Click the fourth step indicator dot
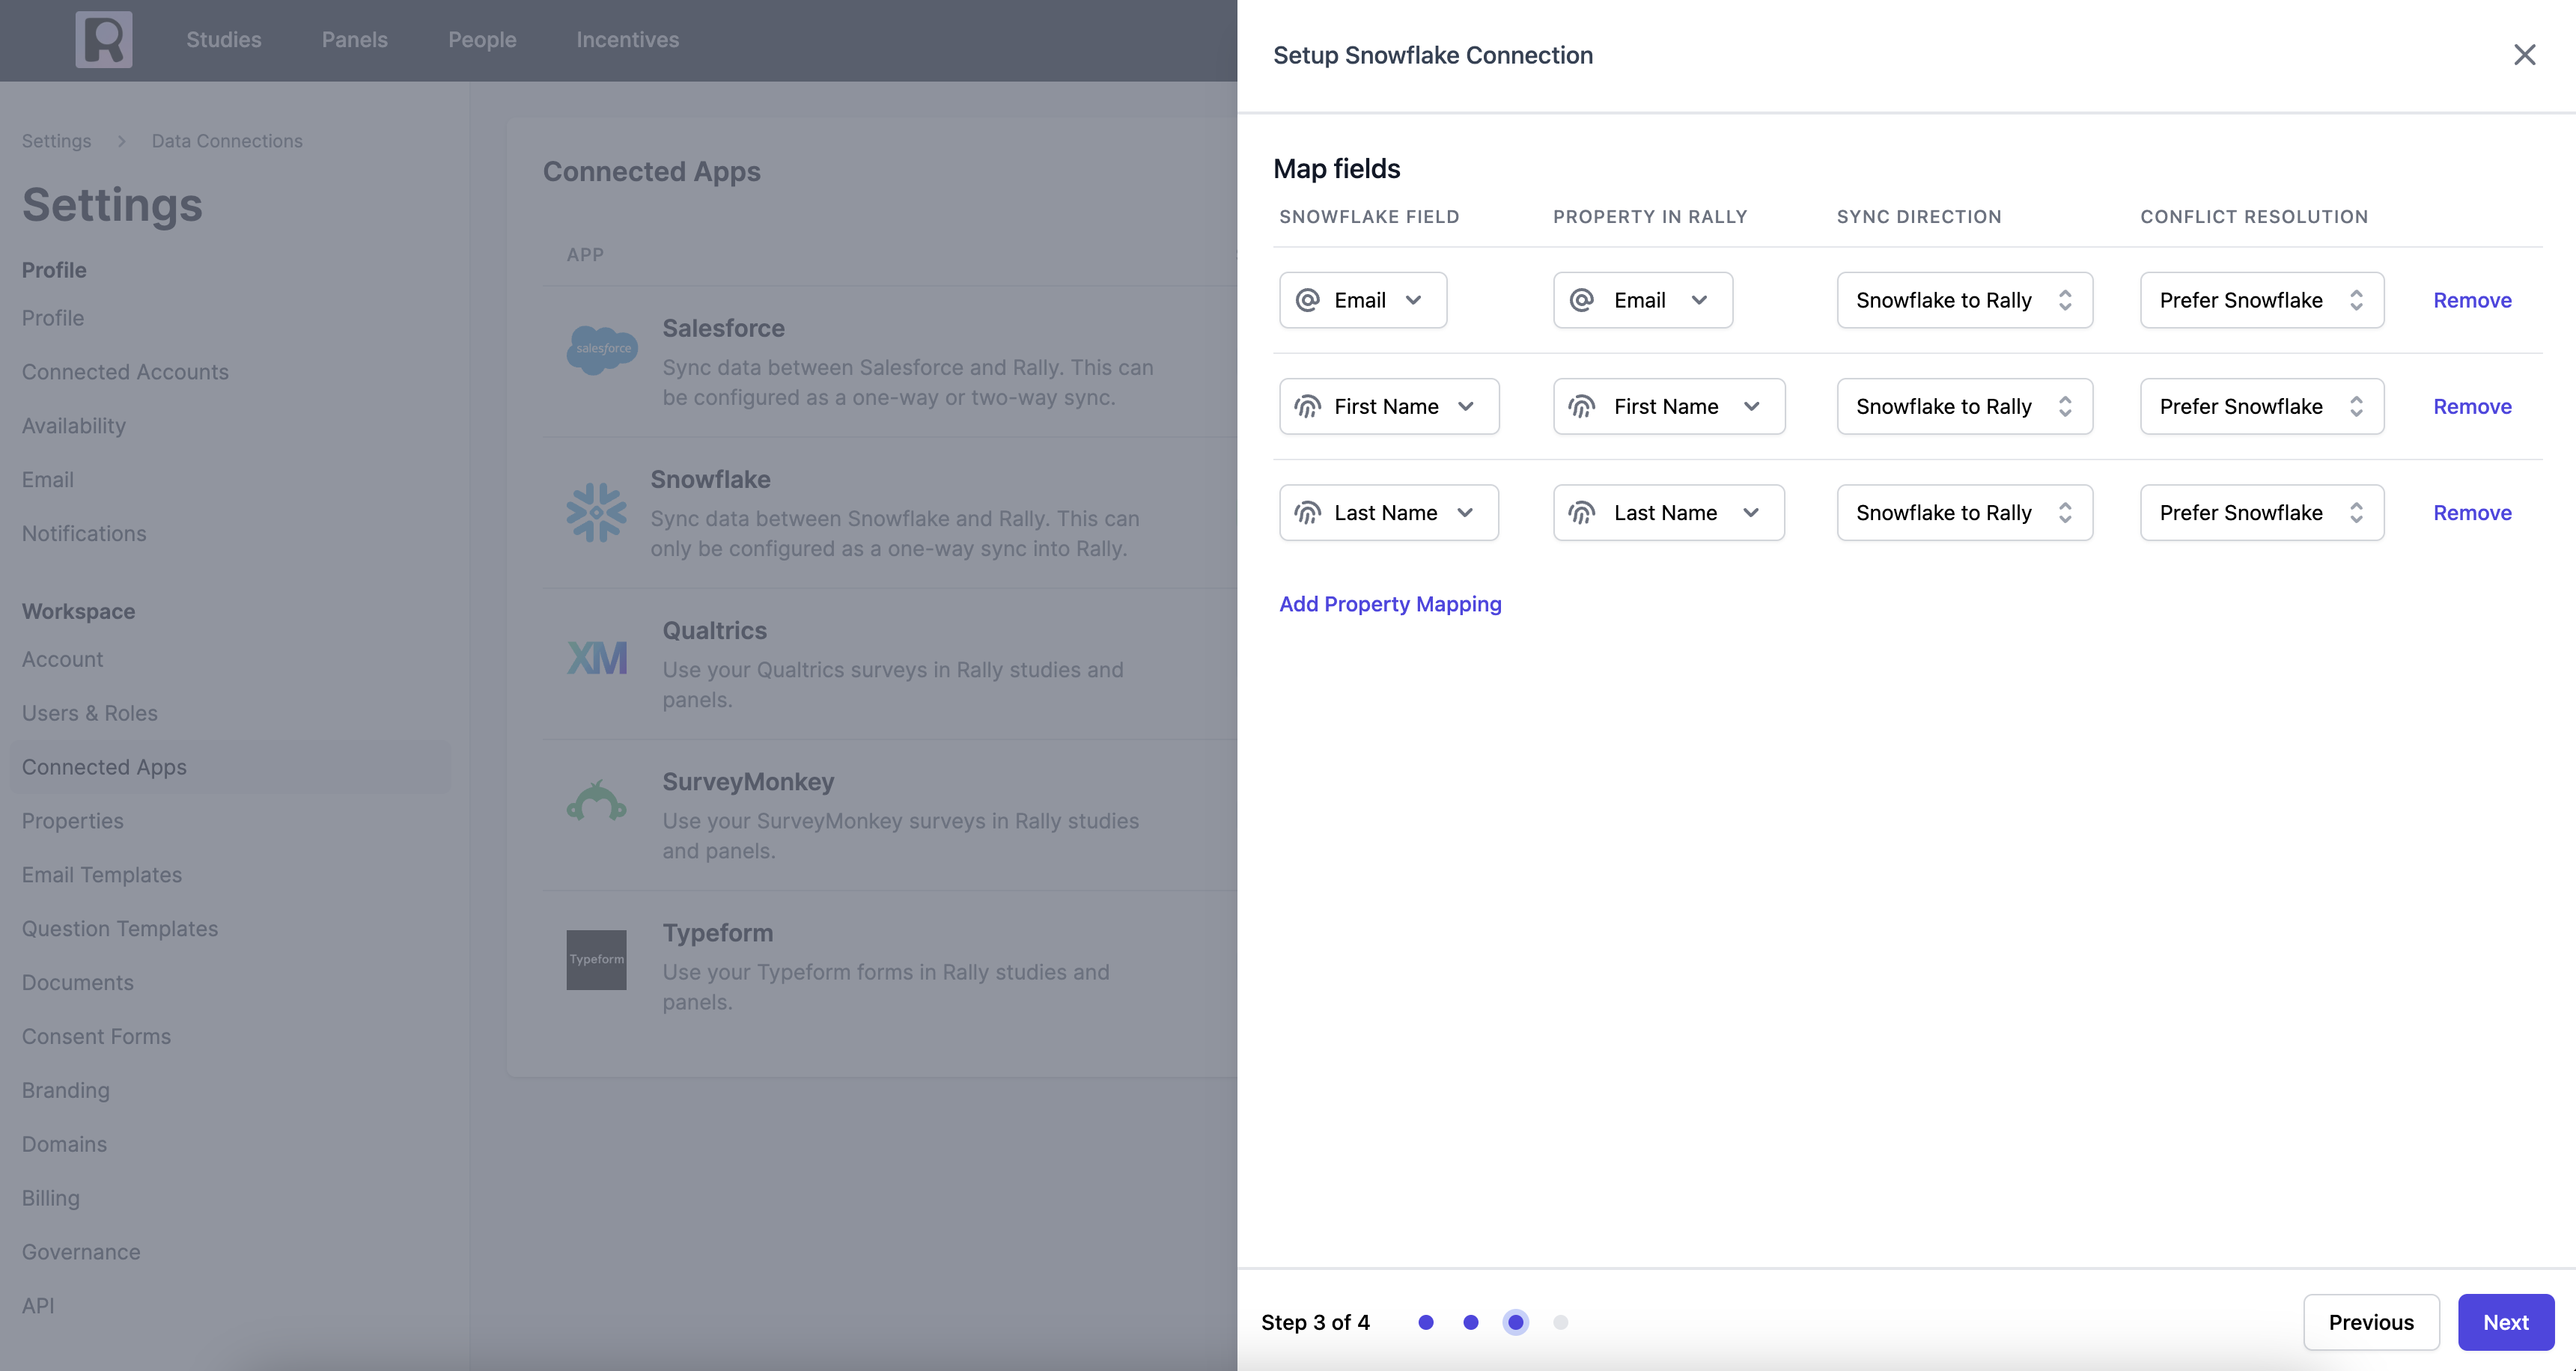This screenshot has height=1371, width=2576. click(x=1560, y=1322)
